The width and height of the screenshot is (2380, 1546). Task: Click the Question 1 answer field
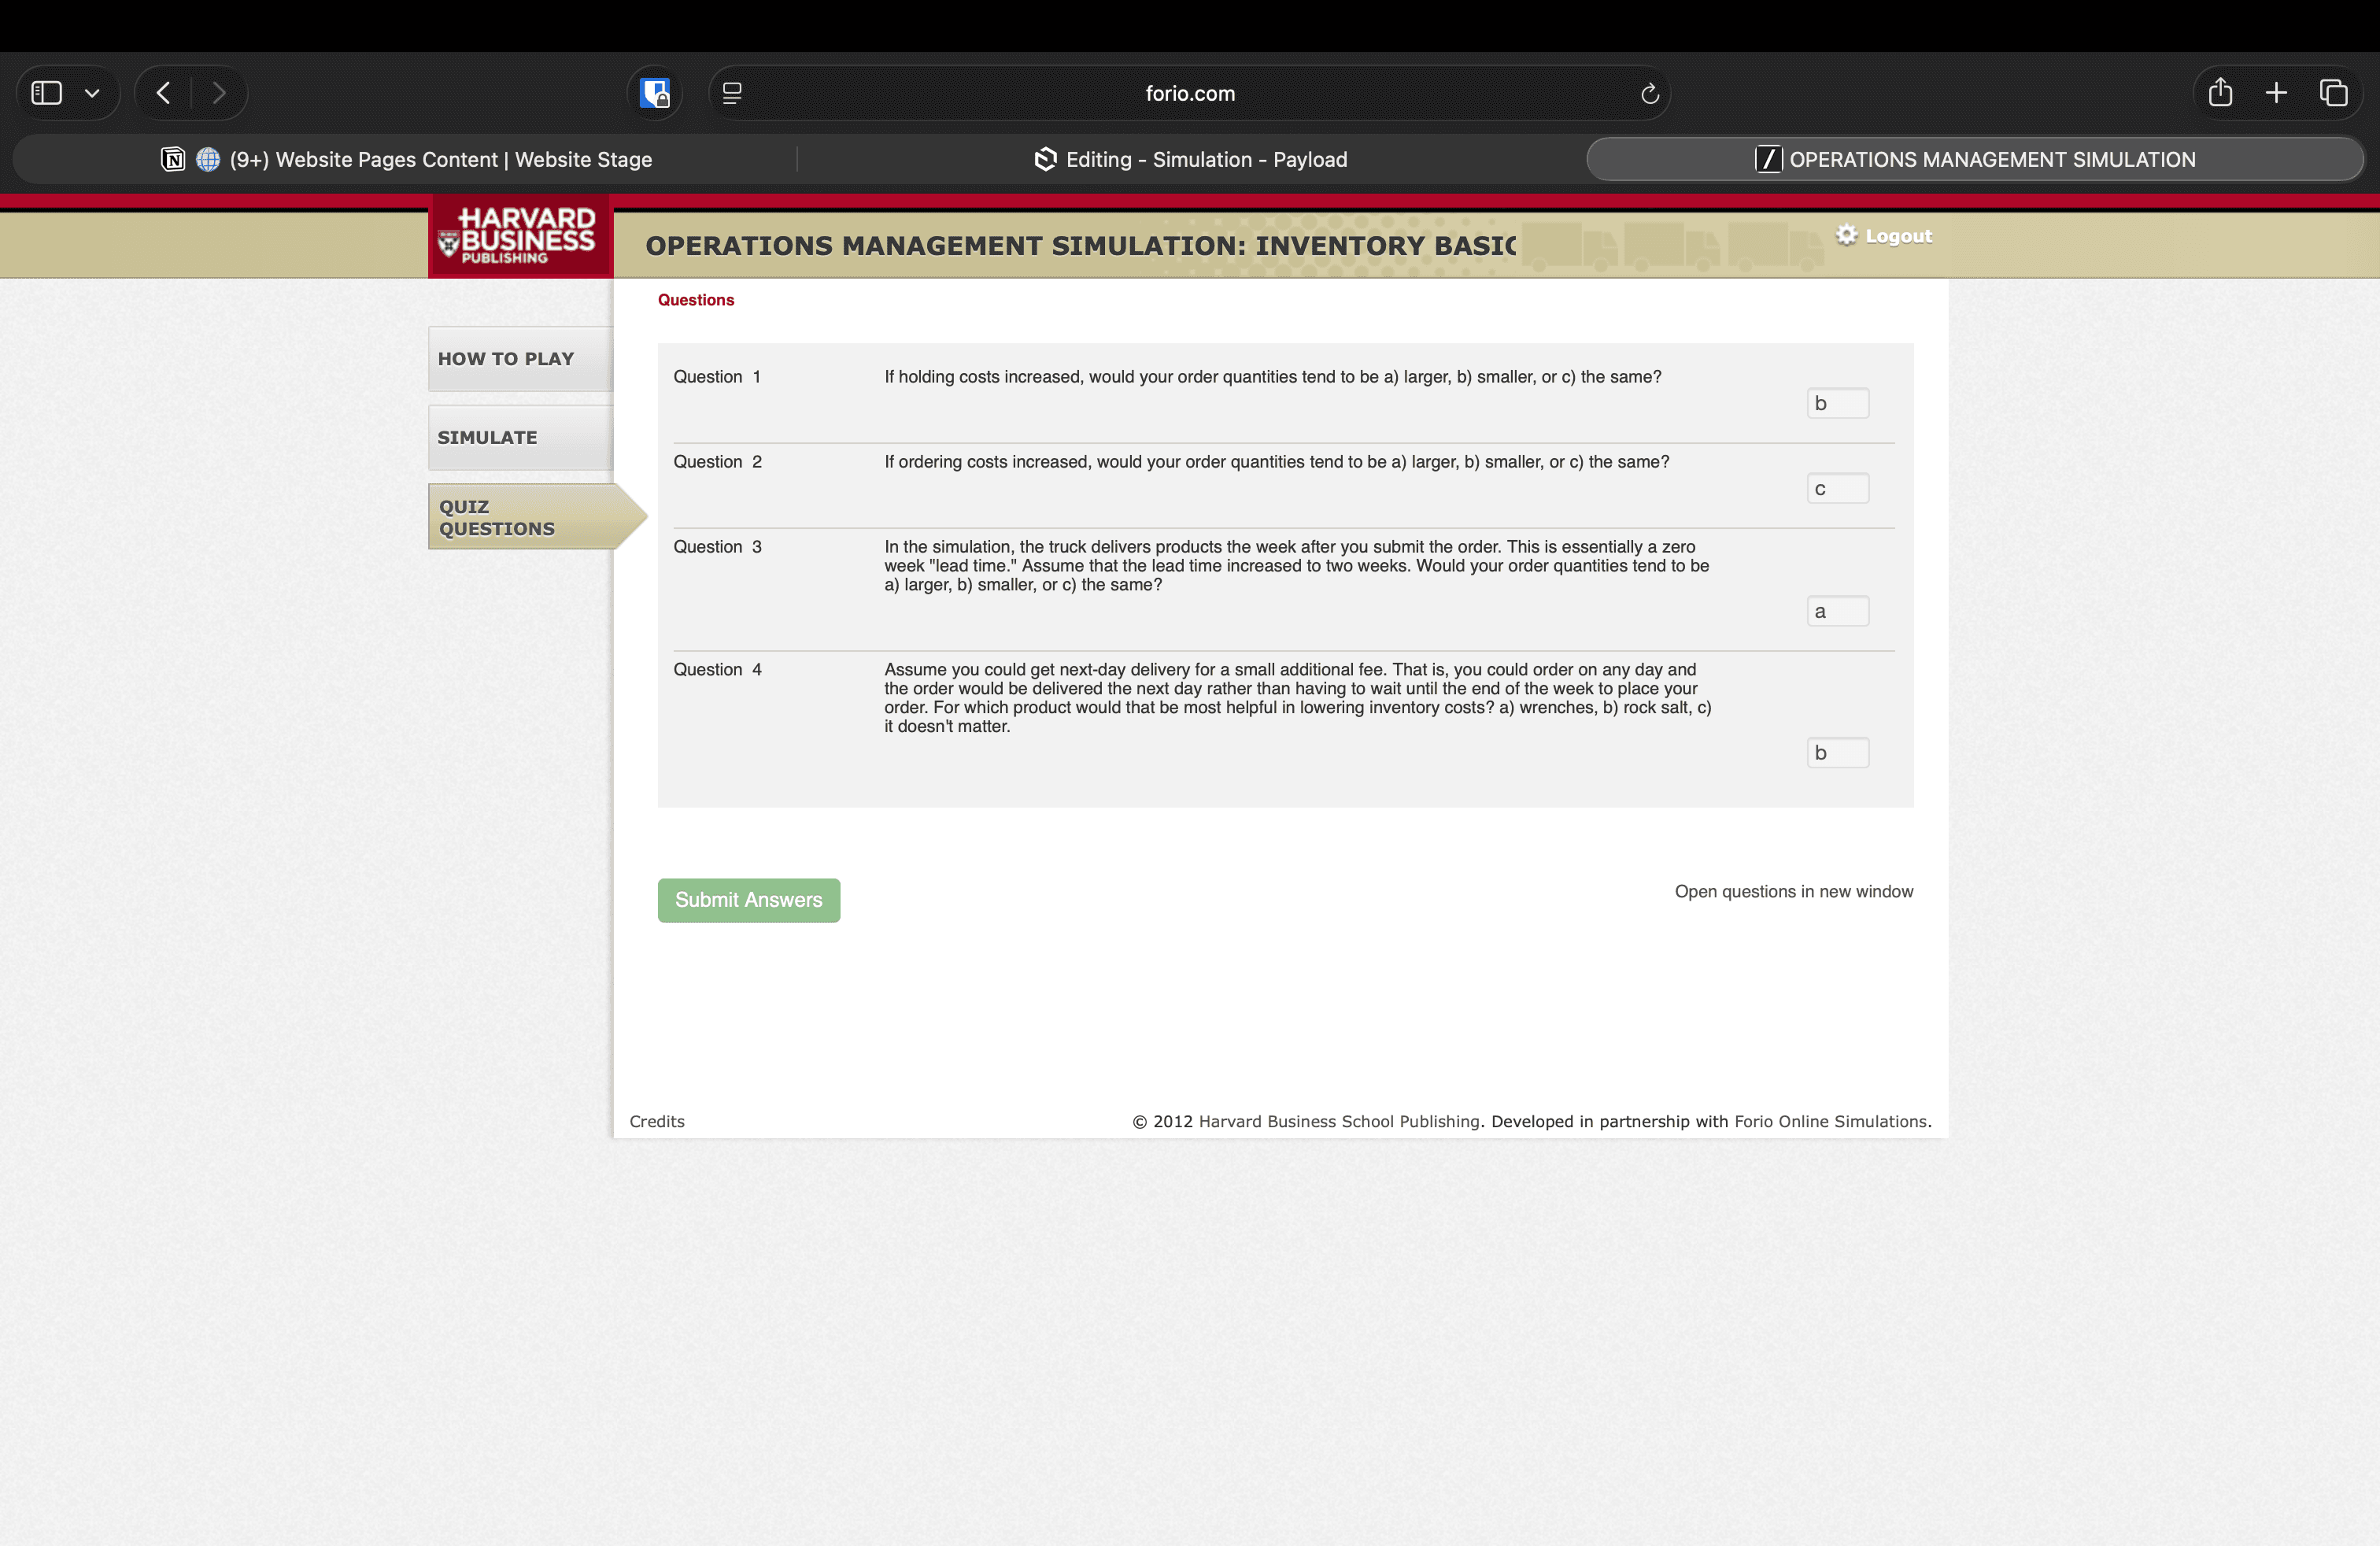tap(1837, 404)
